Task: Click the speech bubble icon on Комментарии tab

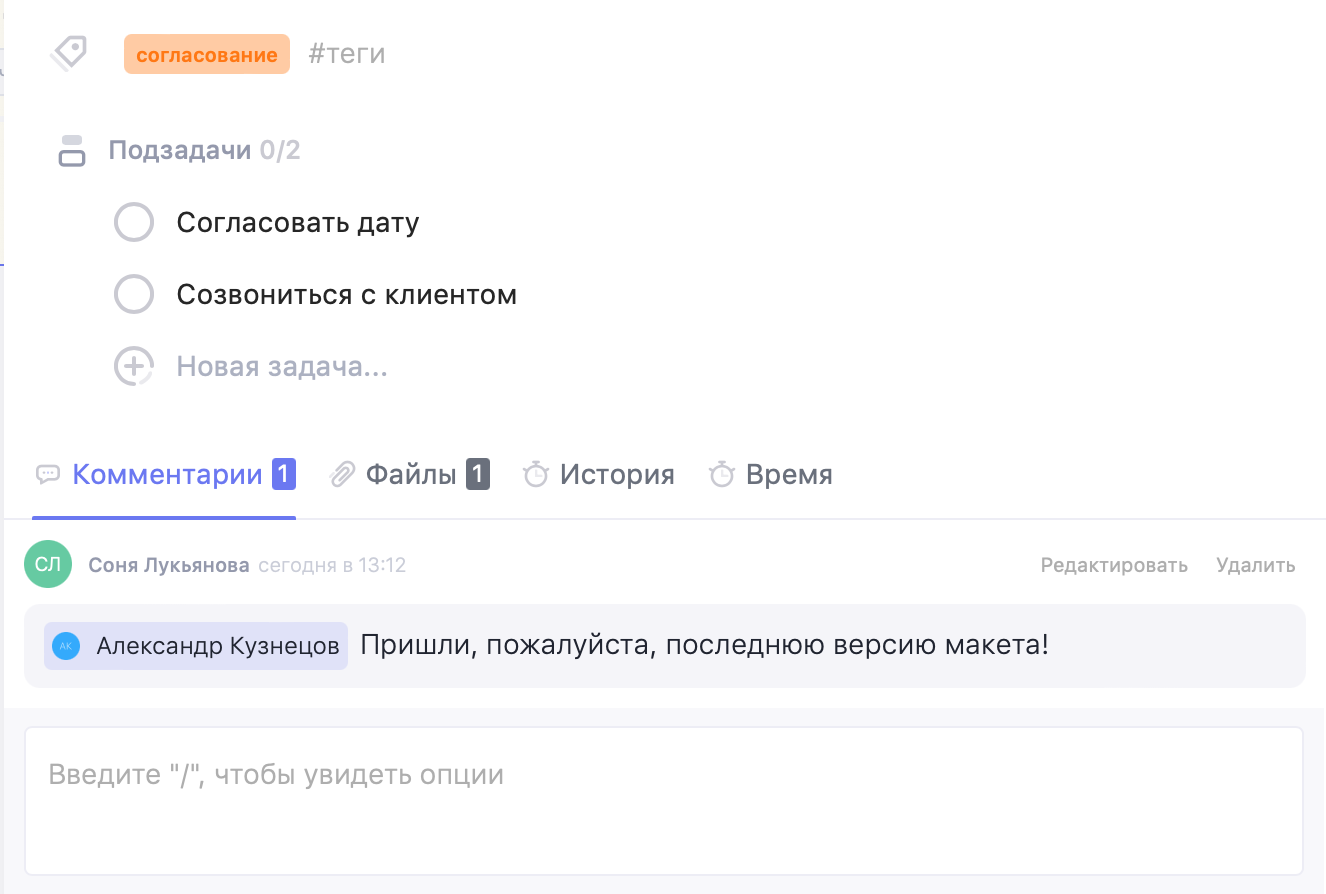Action: [x=47, y=474]
